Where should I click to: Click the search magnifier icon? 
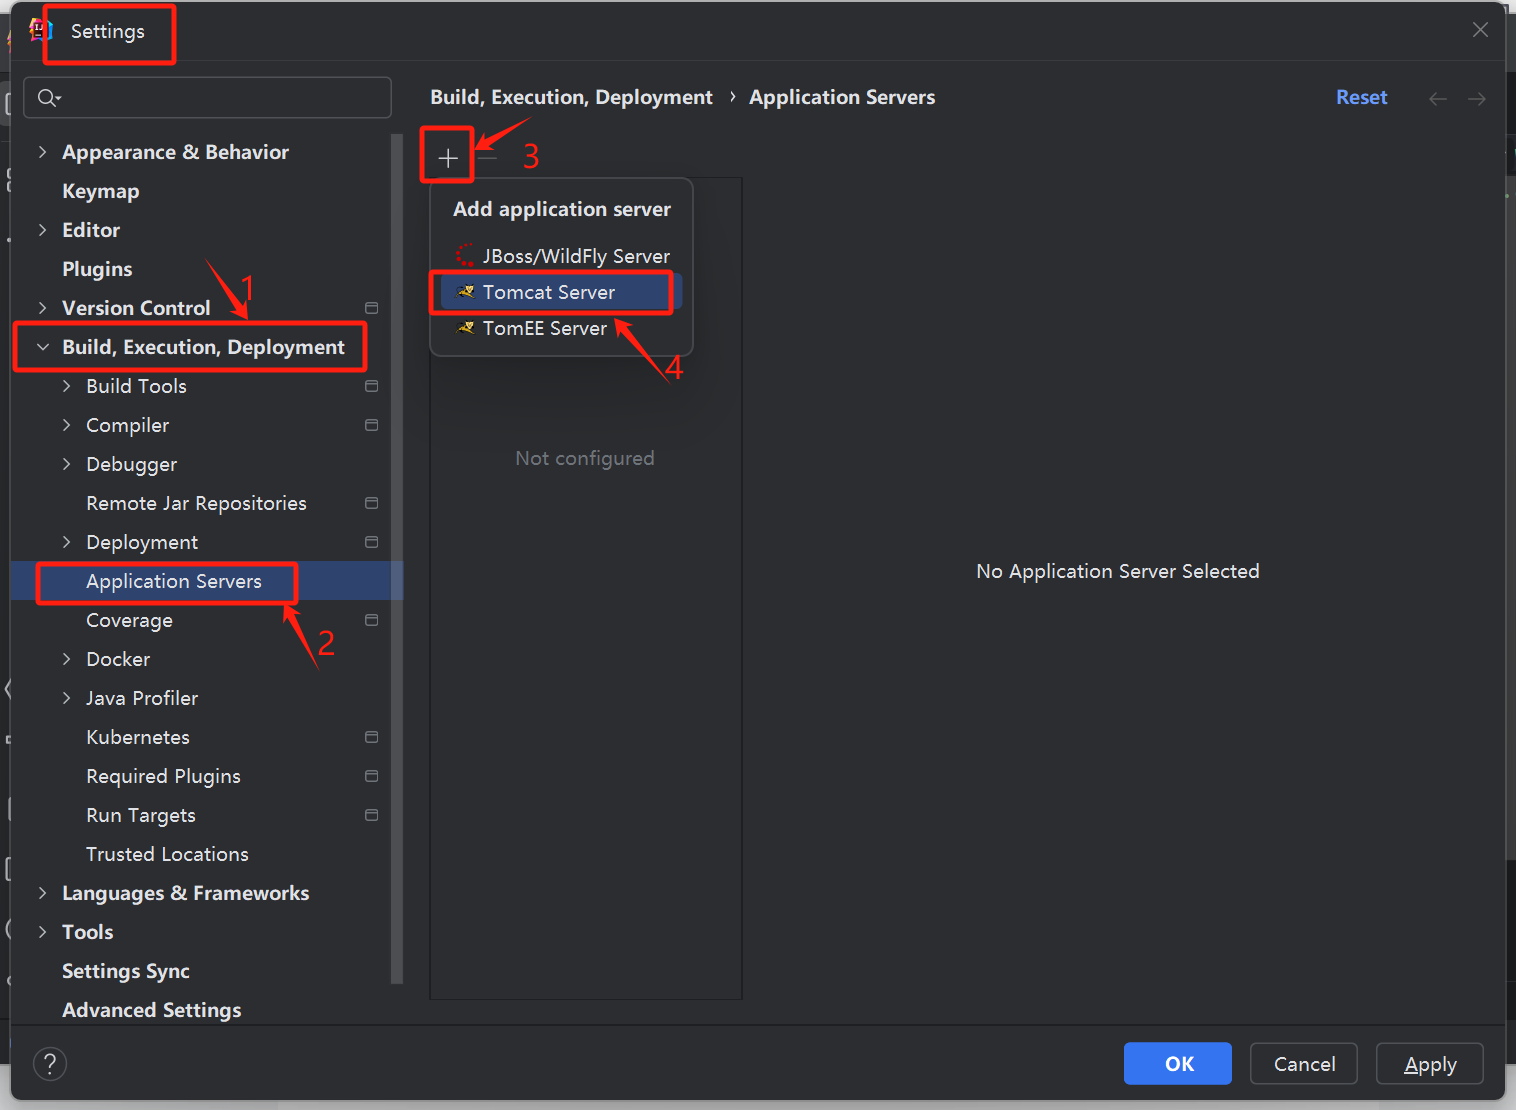pos(48,98)
